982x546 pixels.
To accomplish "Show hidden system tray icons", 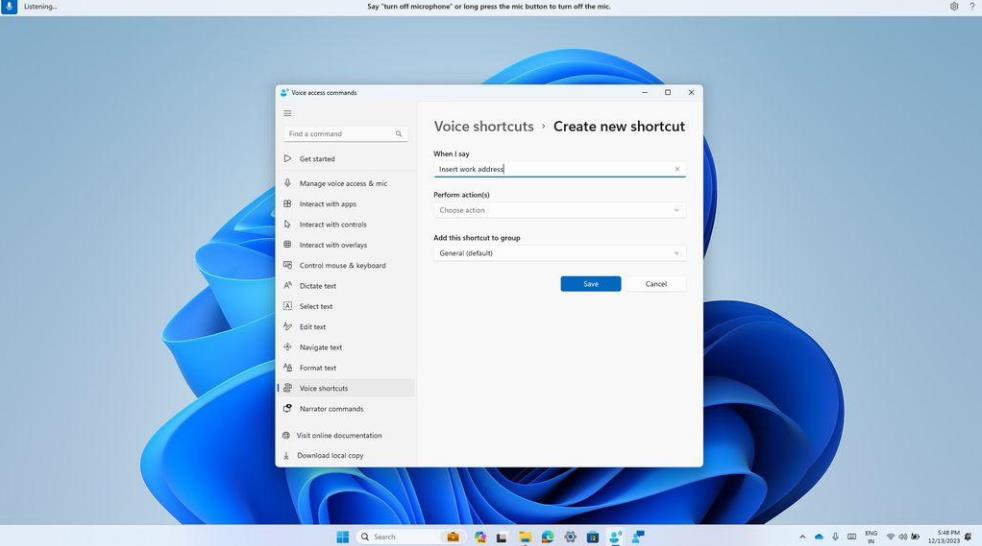I will pos(802,537).
